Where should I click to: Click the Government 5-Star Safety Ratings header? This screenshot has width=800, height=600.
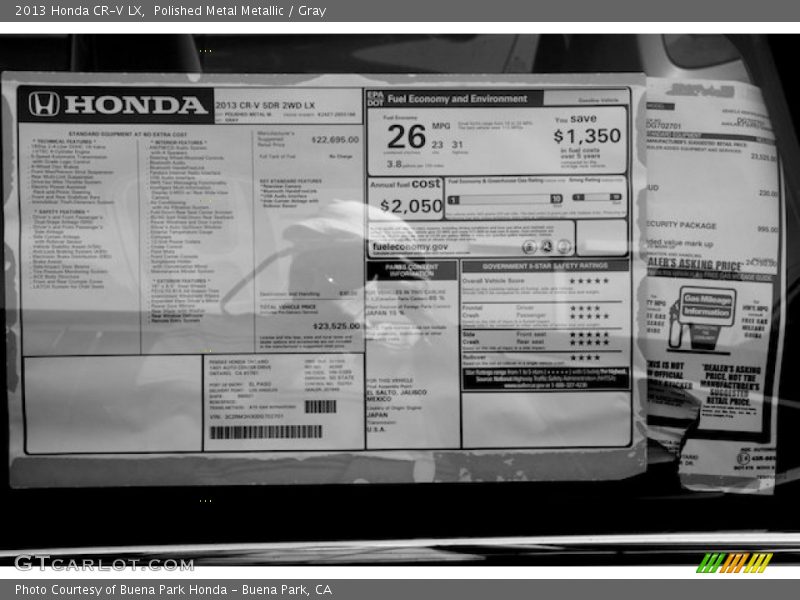pyautogui.click(x=545, y=266)
